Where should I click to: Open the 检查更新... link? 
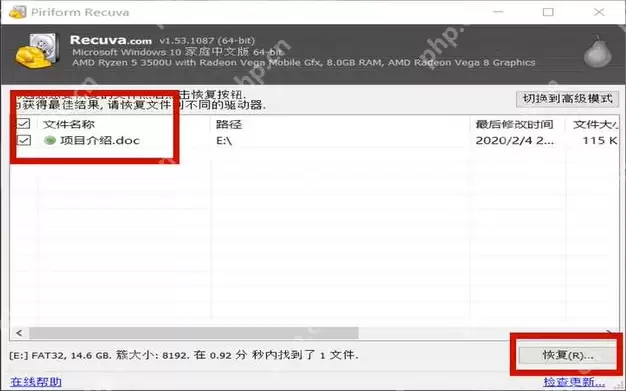(574, 382)
